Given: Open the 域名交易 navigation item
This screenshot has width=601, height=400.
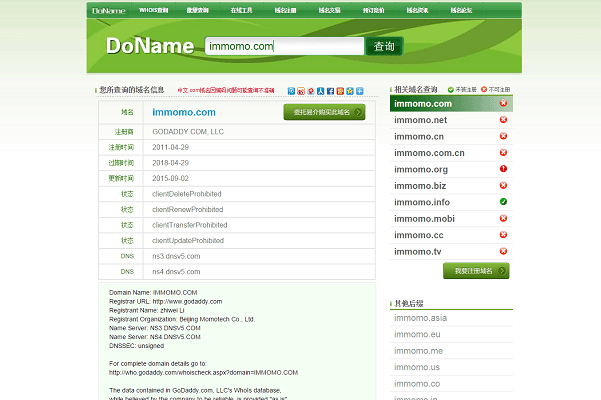Looking at the screenshot, I should click(x=330, y=10).
